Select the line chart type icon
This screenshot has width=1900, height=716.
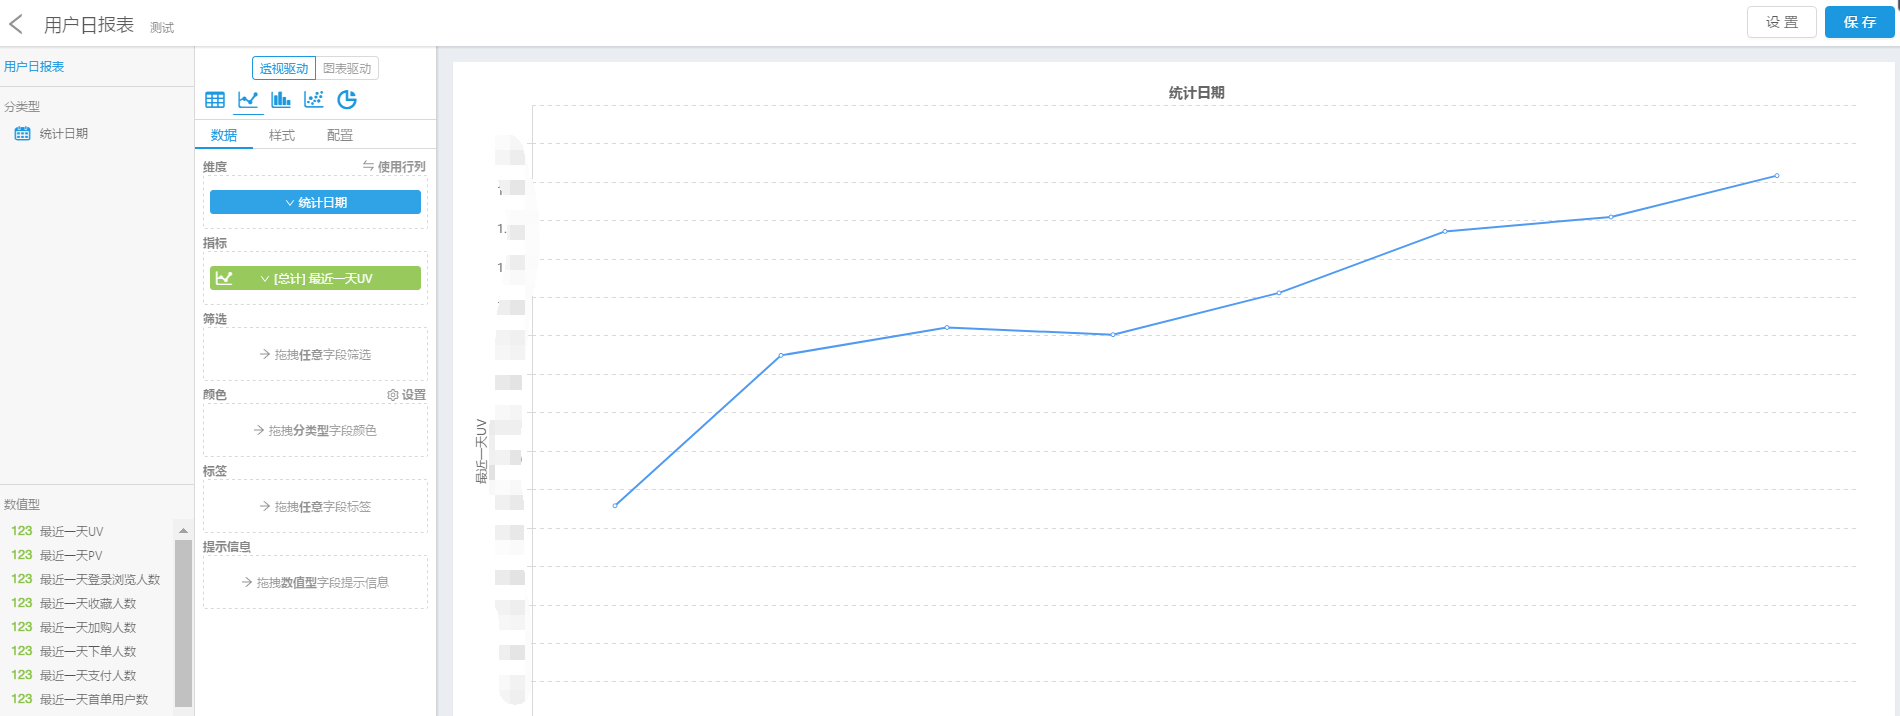[248, 100]
